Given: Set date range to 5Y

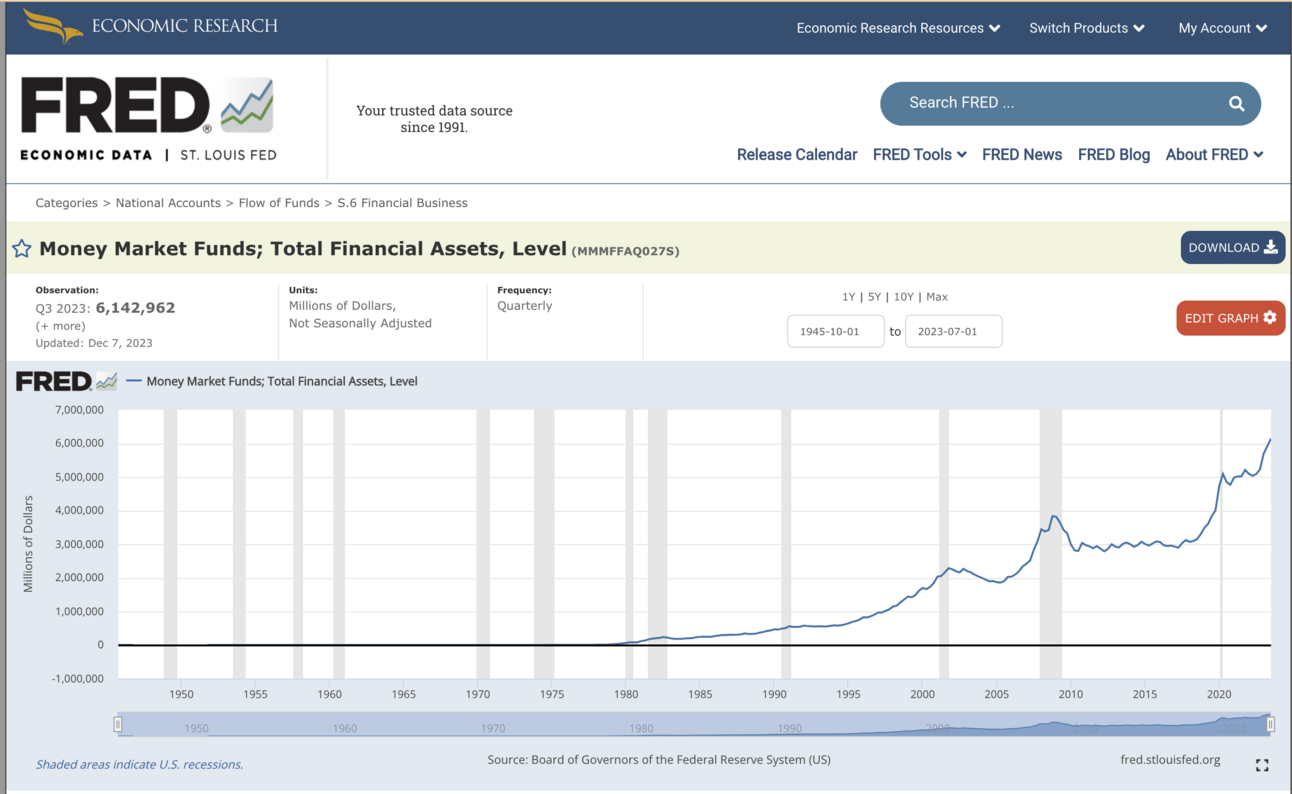Looking at the screenshot, I should click(x=874, y=297).
